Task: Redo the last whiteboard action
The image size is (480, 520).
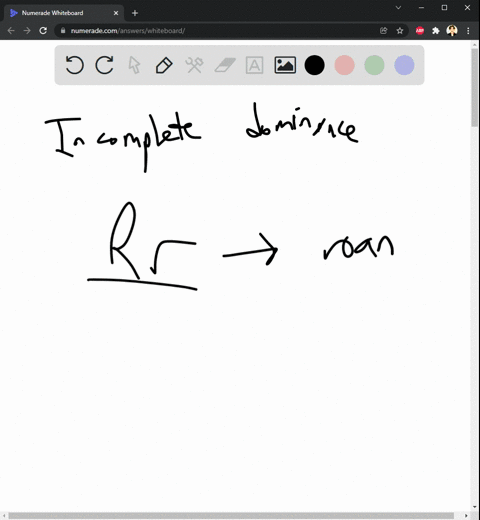Action: 104,65
